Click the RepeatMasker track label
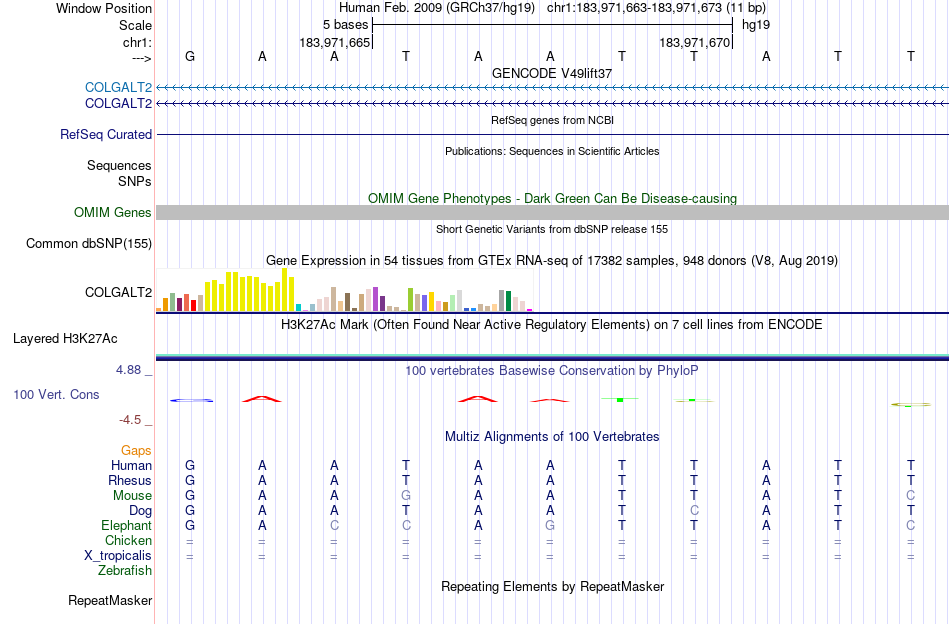The height and width of the screenshot is (624, 950). click(110, 600)
